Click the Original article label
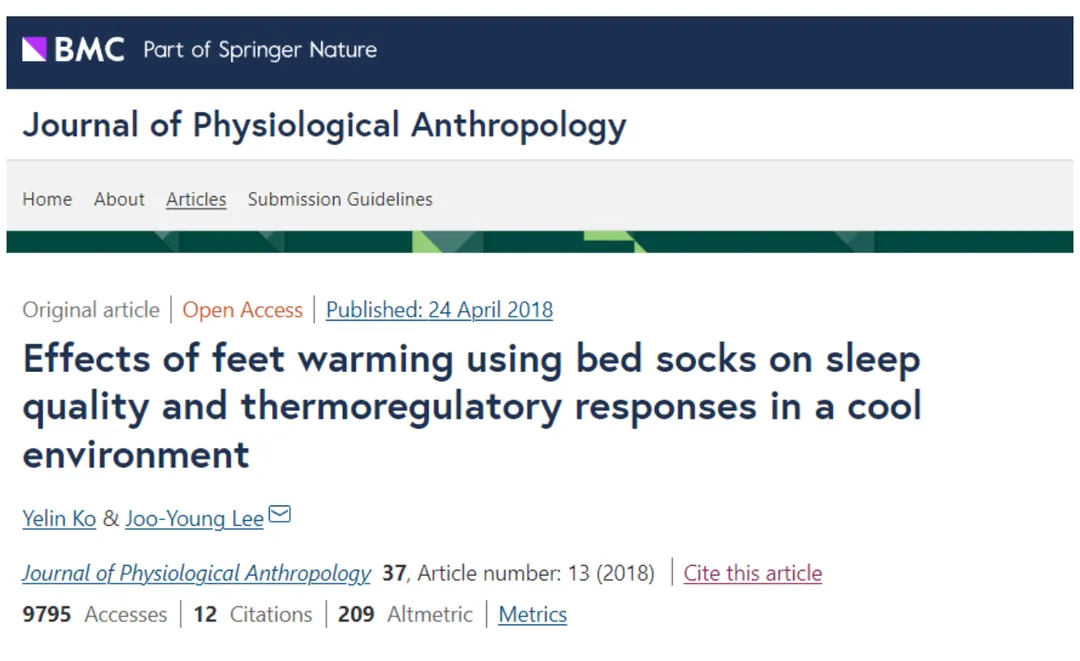Screen dimensions: 1080x661 91,310
